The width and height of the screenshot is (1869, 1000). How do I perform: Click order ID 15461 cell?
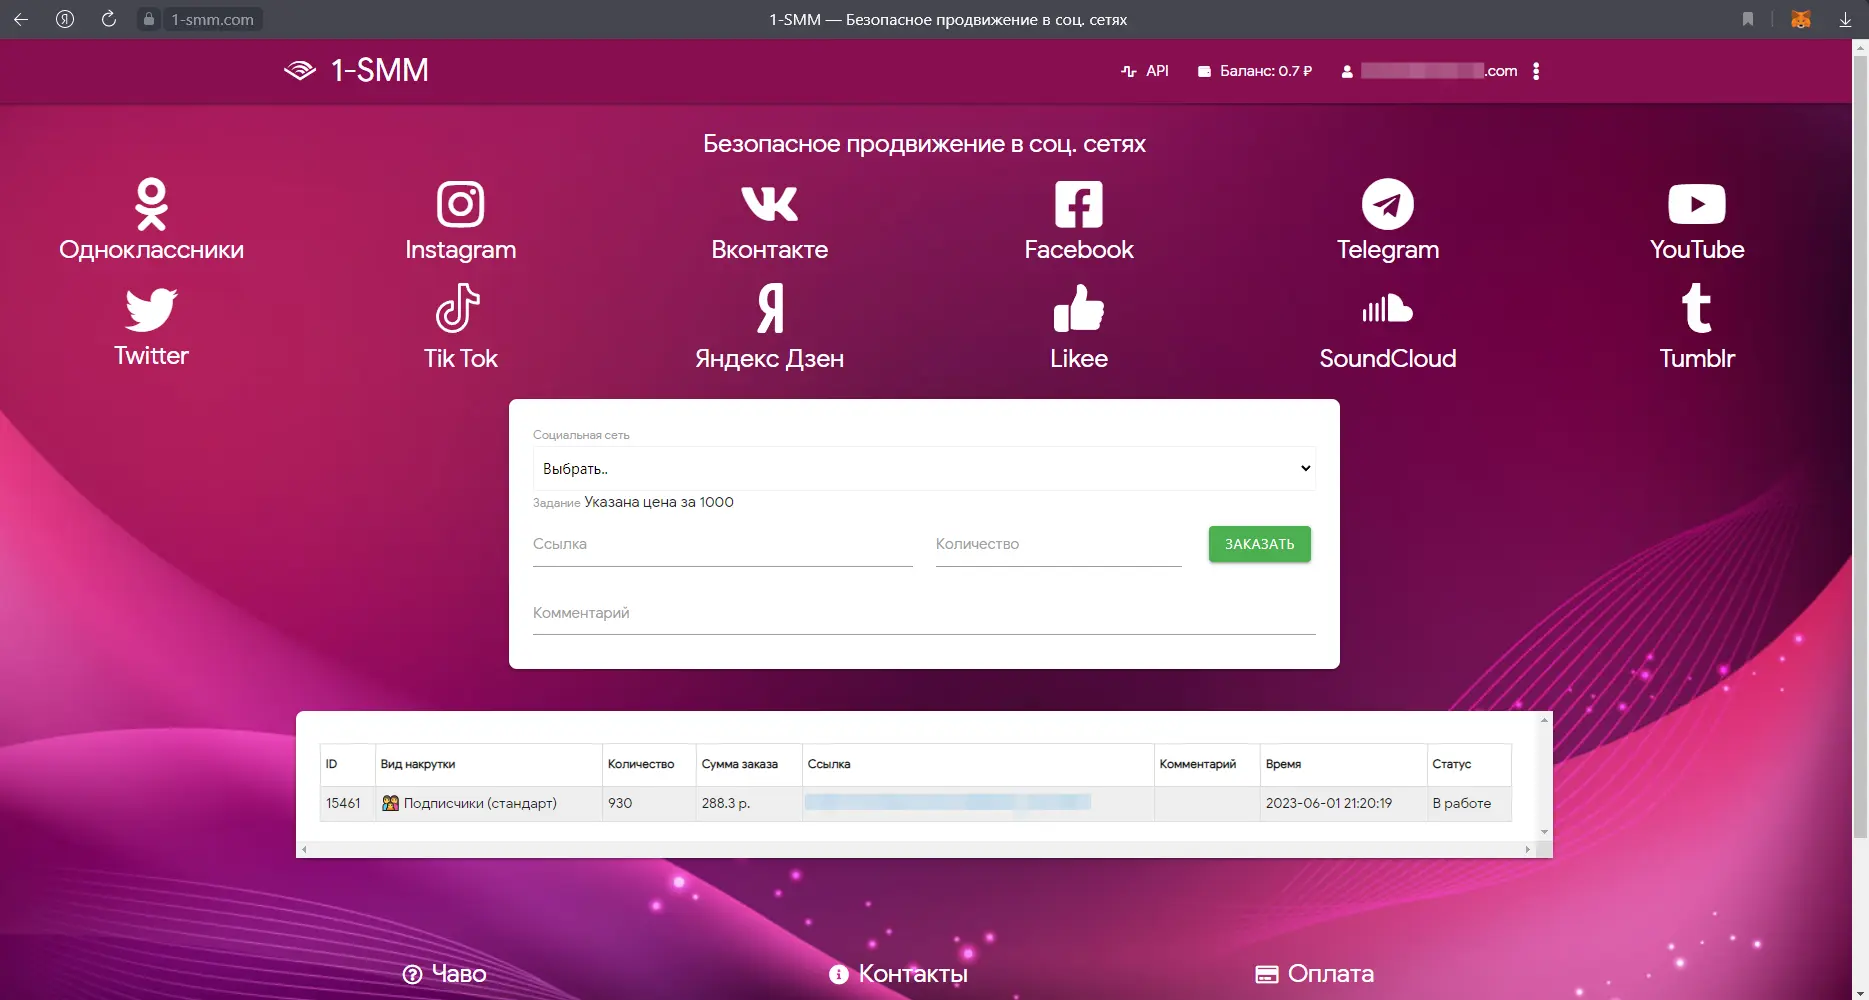pyautogui.click(x=347, y=803)
